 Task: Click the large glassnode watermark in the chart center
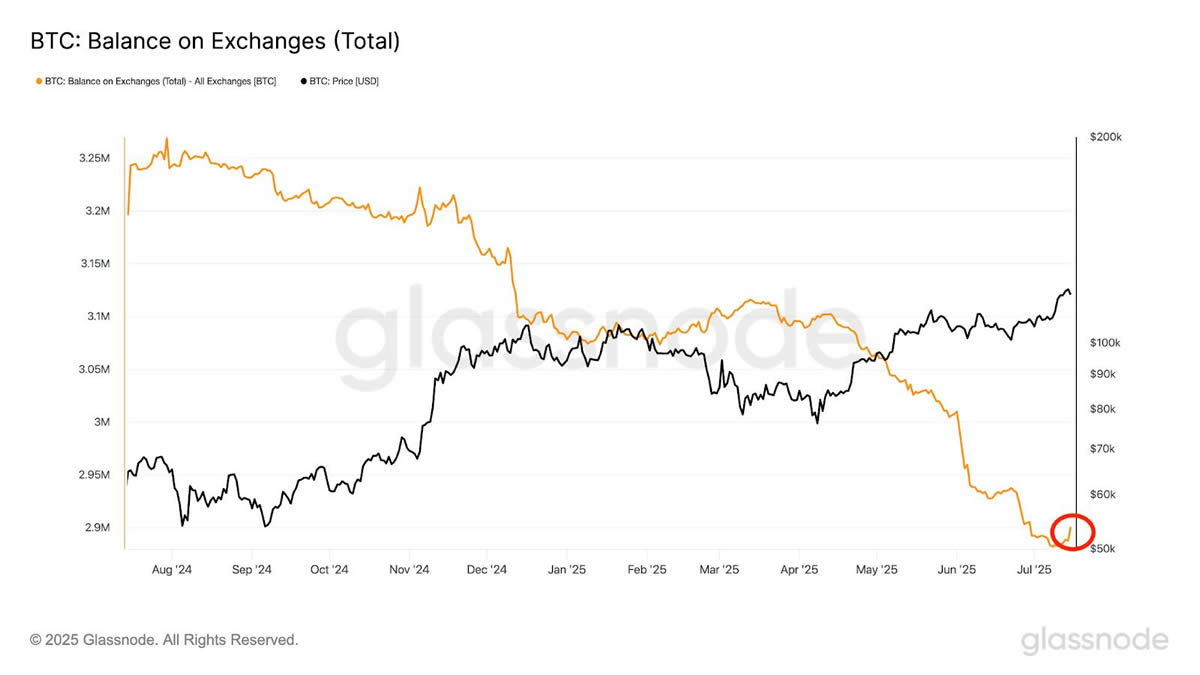click(x=590, y=330)
